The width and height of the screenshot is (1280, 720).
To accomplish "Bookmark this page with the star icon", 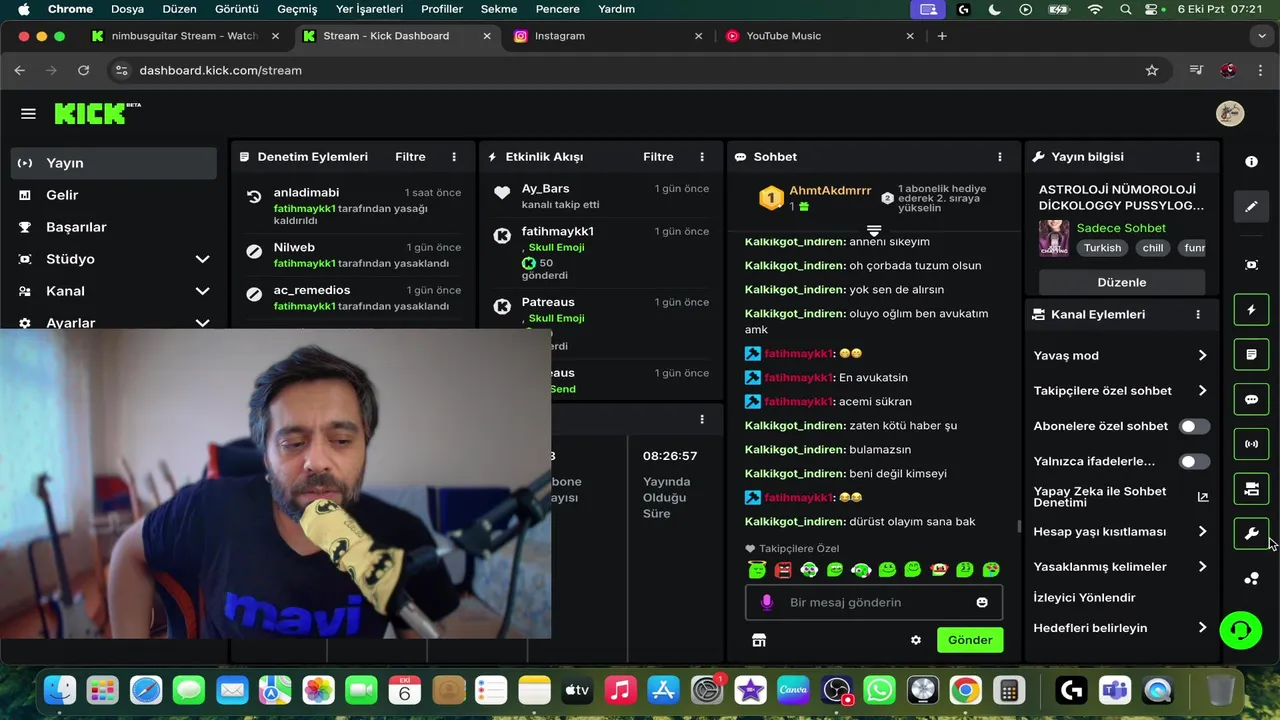I will tap(1152, 70).
